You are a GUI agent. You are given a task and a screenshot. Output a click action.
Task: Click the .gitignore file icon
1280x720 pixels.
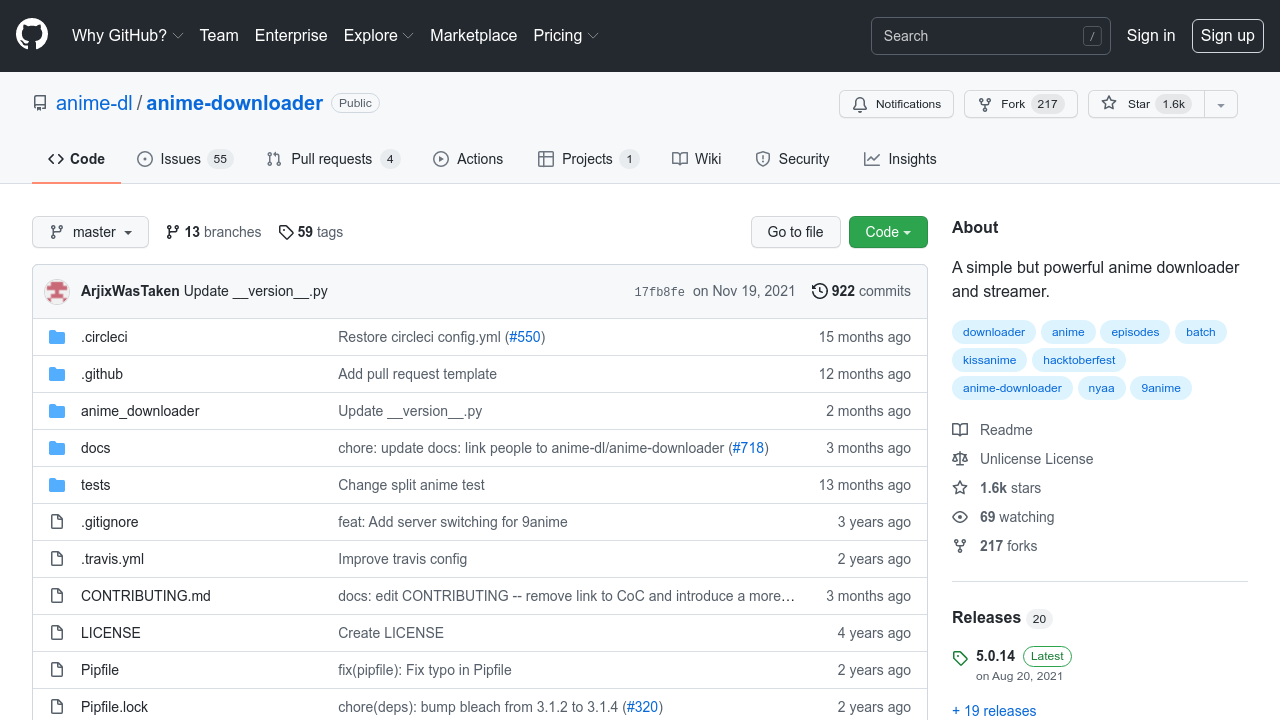tap(57, 522)
